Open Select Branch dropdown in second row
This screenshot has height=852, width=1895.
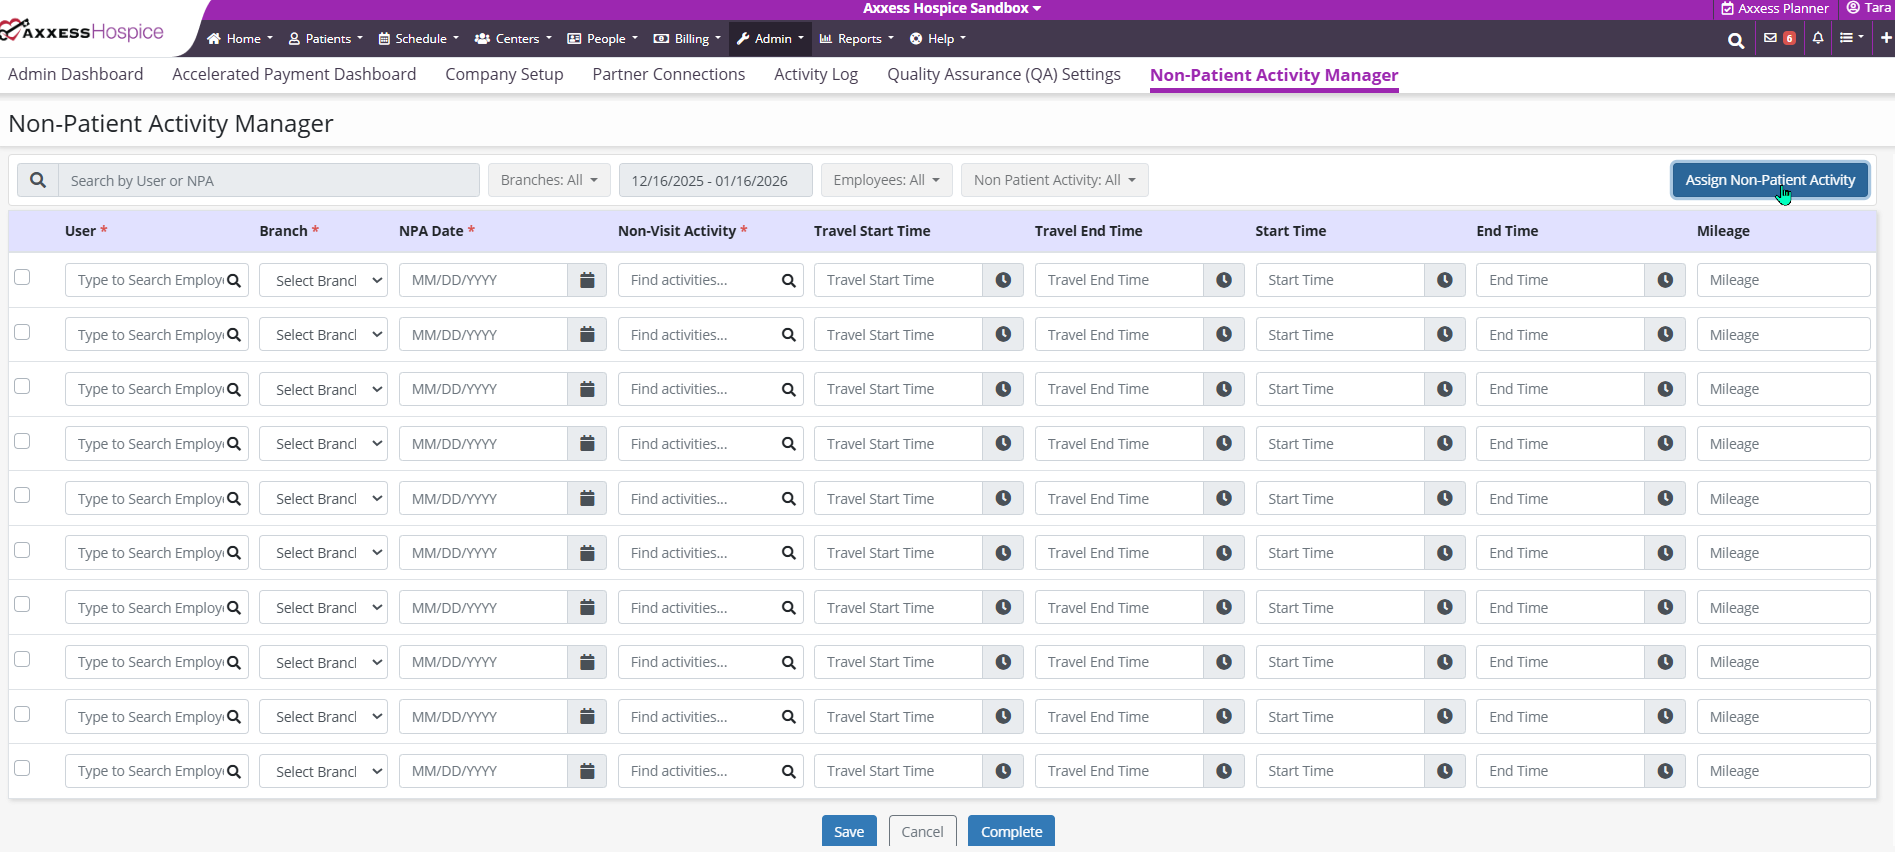[323, 335]
